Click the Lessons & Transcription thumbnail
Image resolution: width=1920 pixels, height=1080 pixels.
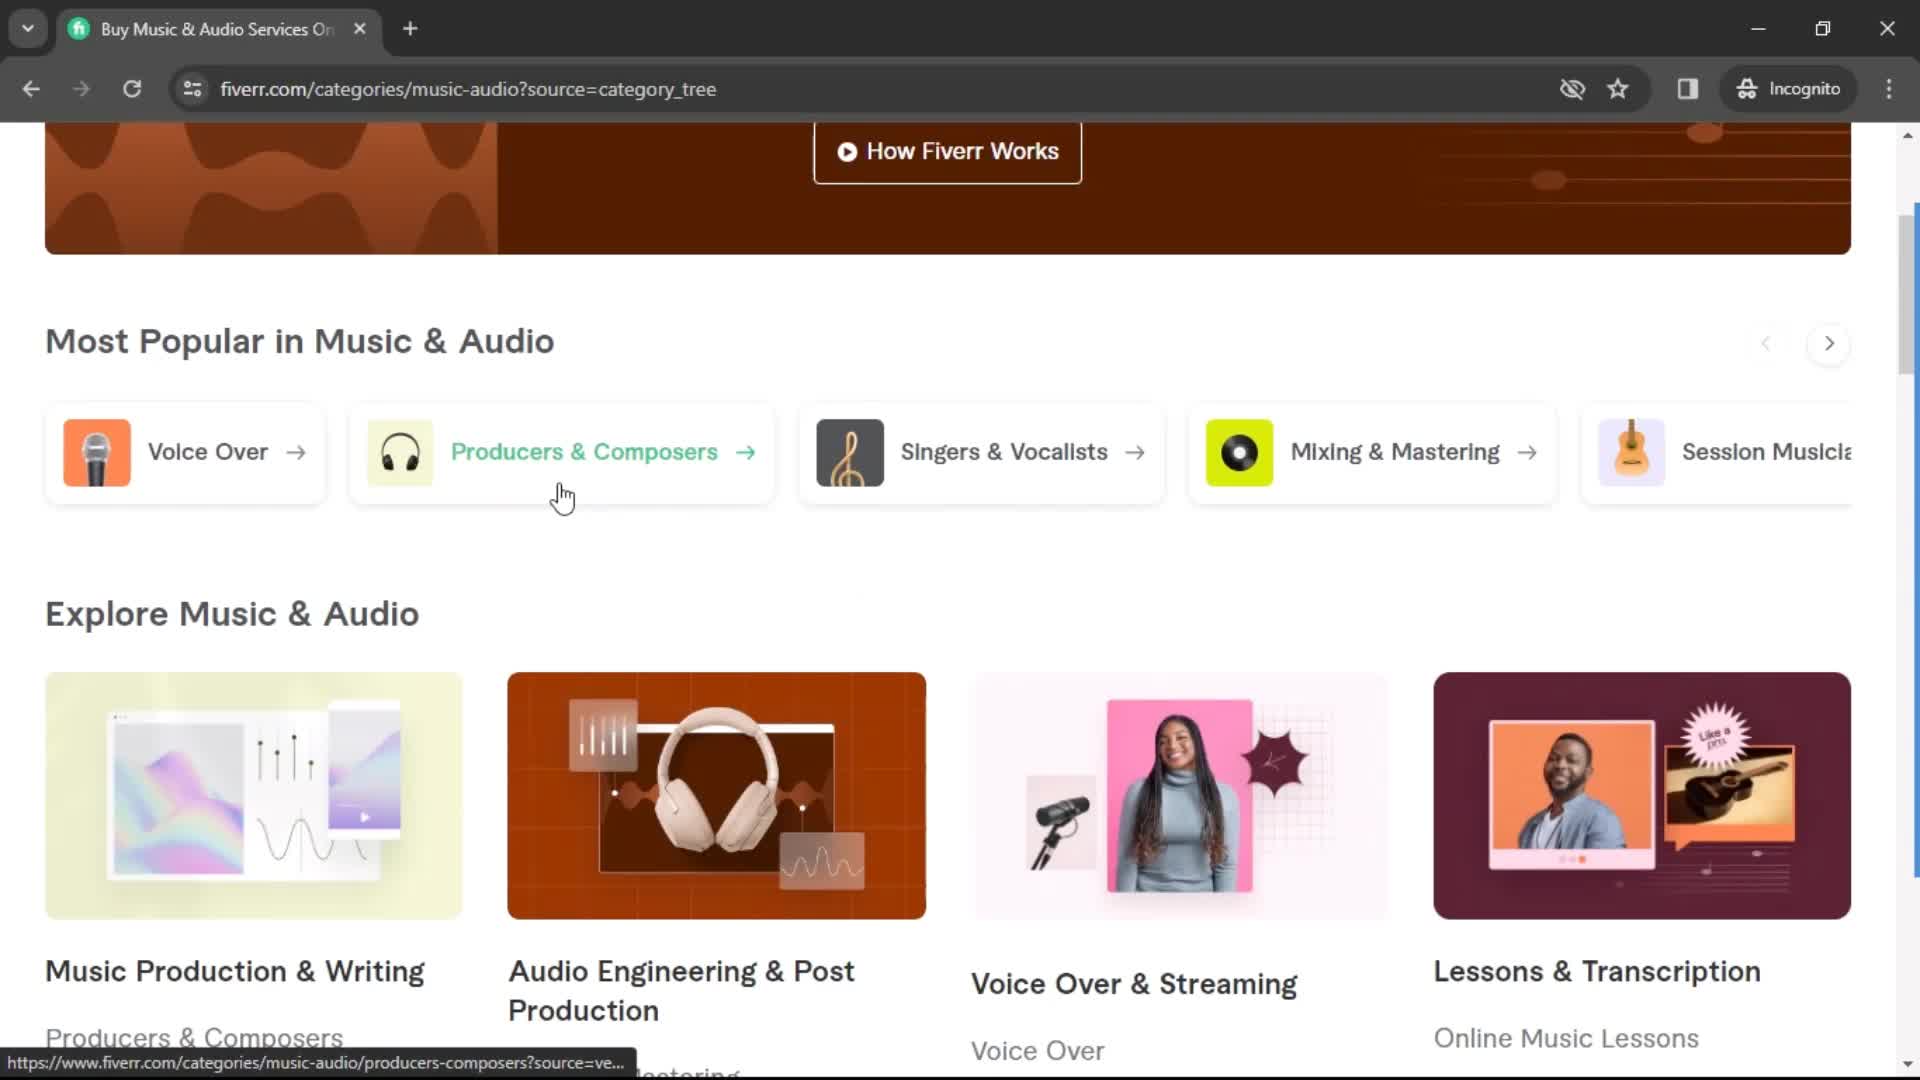[1640, 795]
